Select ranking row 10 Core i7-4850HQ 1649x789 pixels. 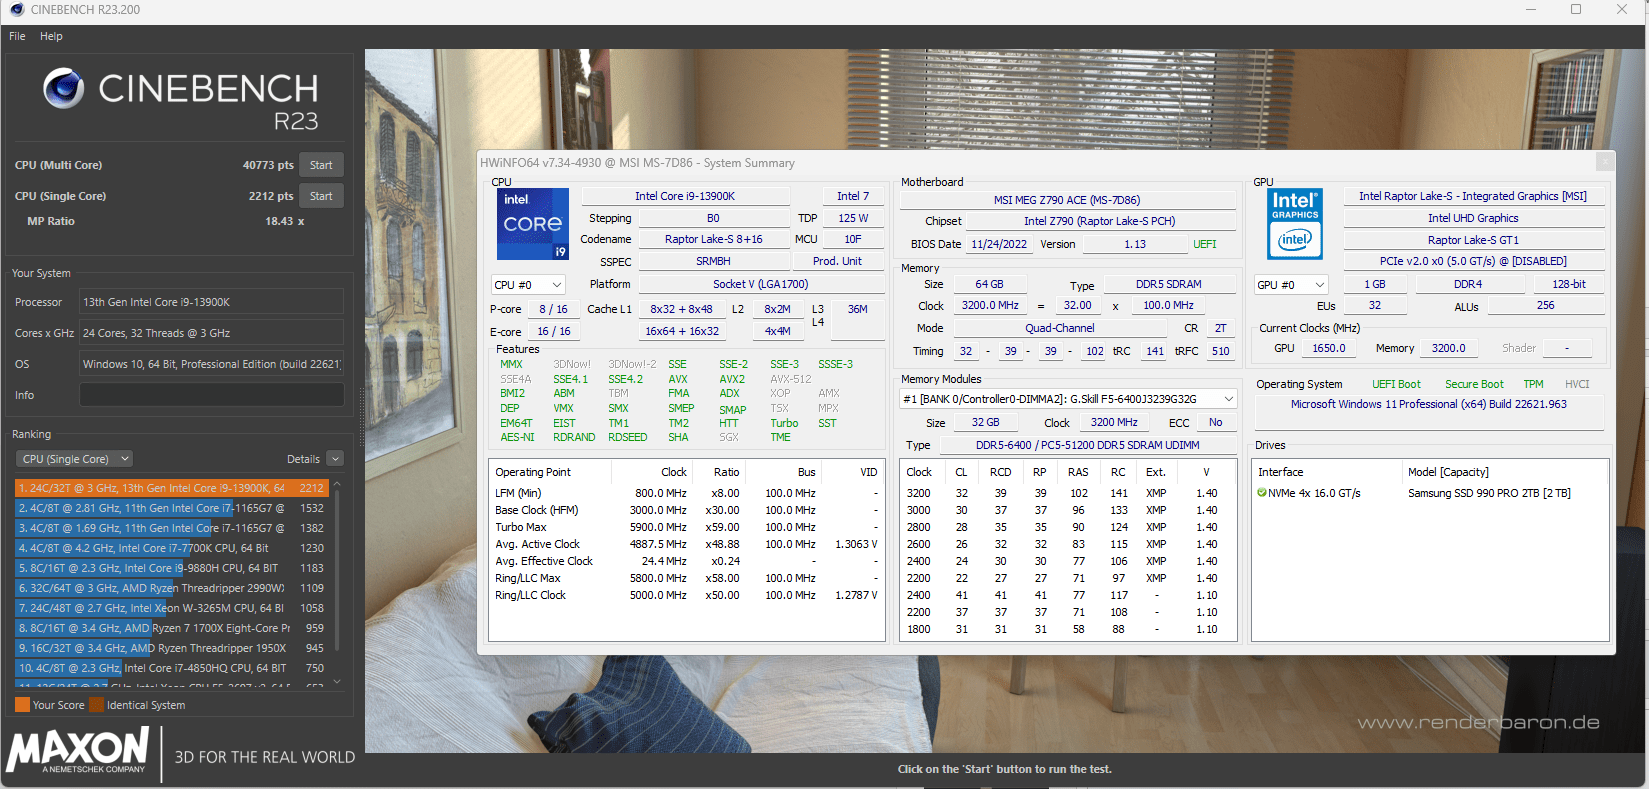(171, 668)
